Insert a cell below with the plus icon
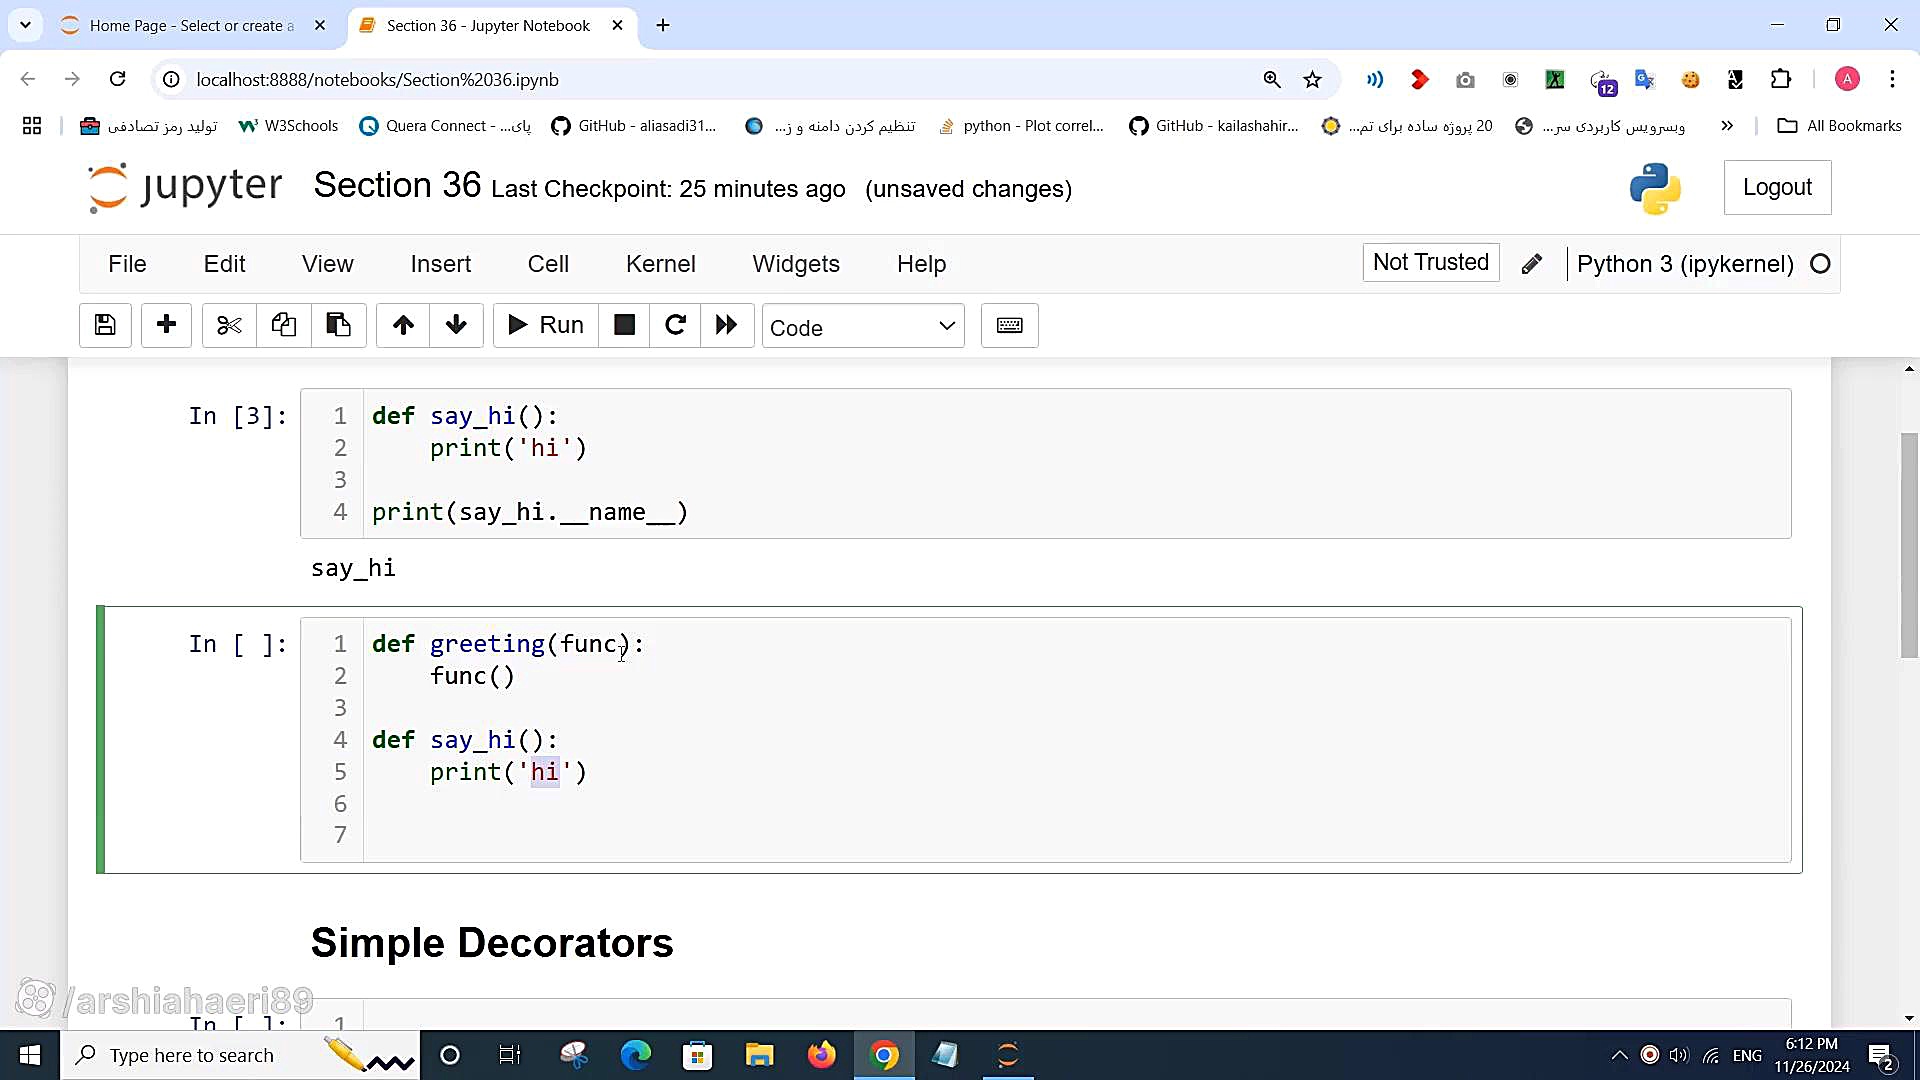Viewport: 1920px width, 1080px height. coord(166,326)
